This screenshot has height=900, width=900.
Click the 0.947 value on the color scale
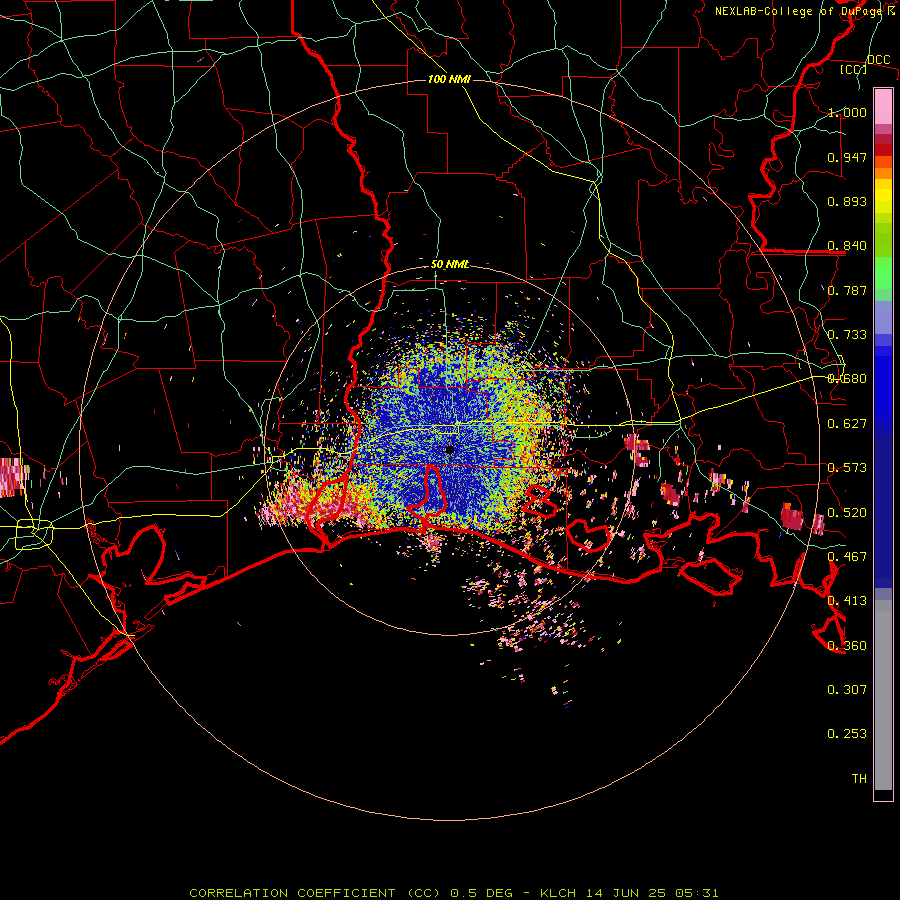pyautogui.click(x=847, y=157)
